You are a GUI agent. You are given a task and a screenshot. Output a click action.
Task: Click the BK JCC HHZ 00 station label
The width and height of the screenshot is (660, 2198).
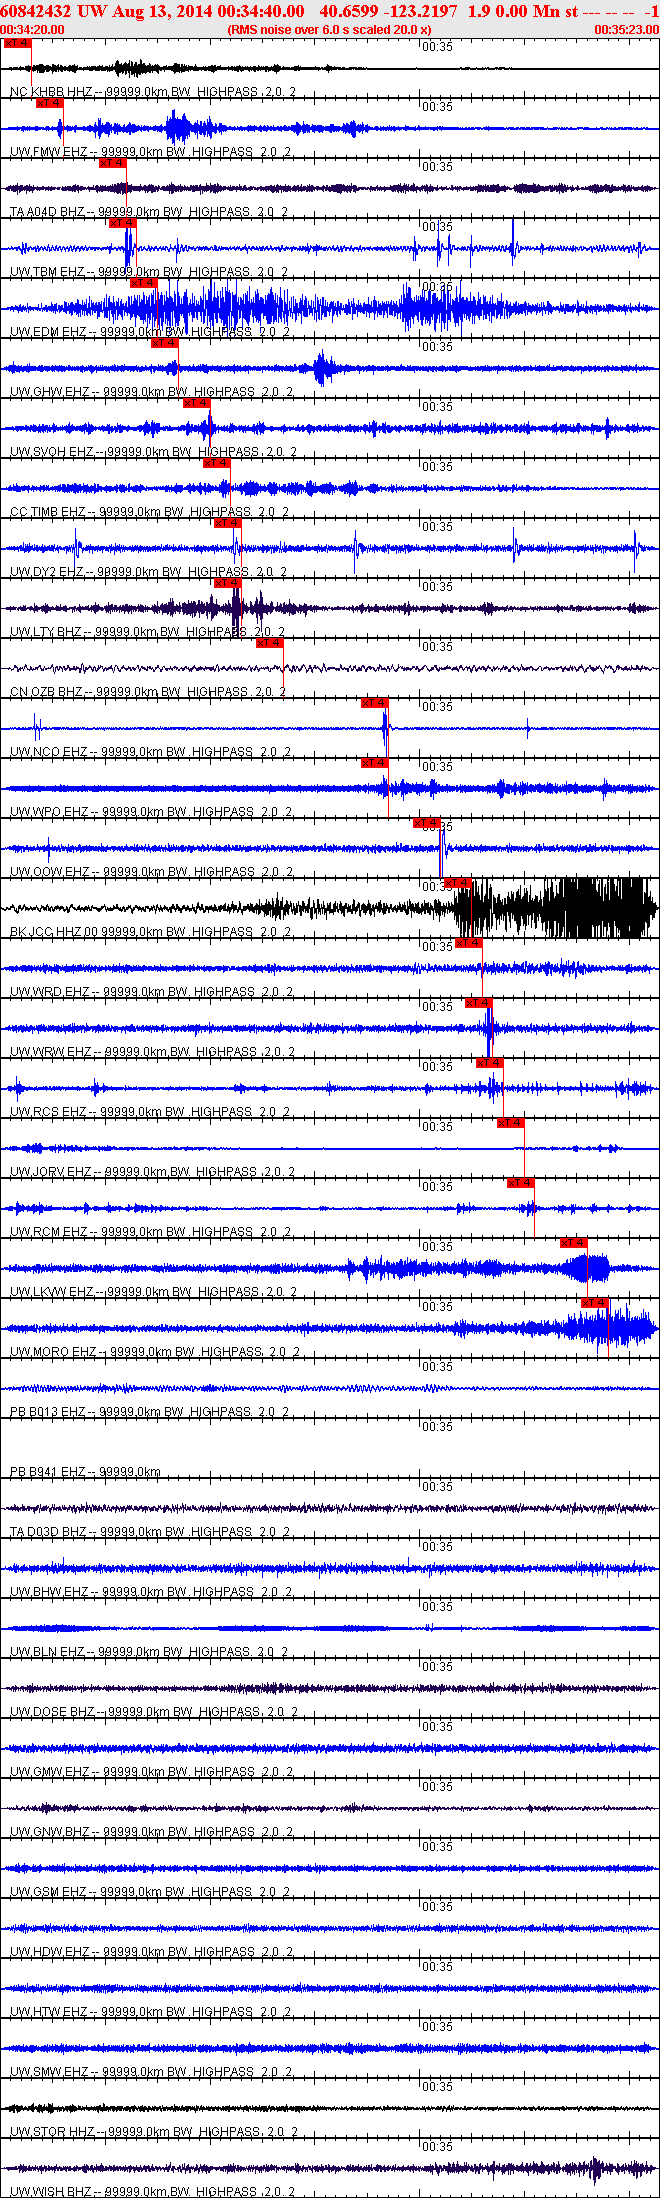point(152,932)
